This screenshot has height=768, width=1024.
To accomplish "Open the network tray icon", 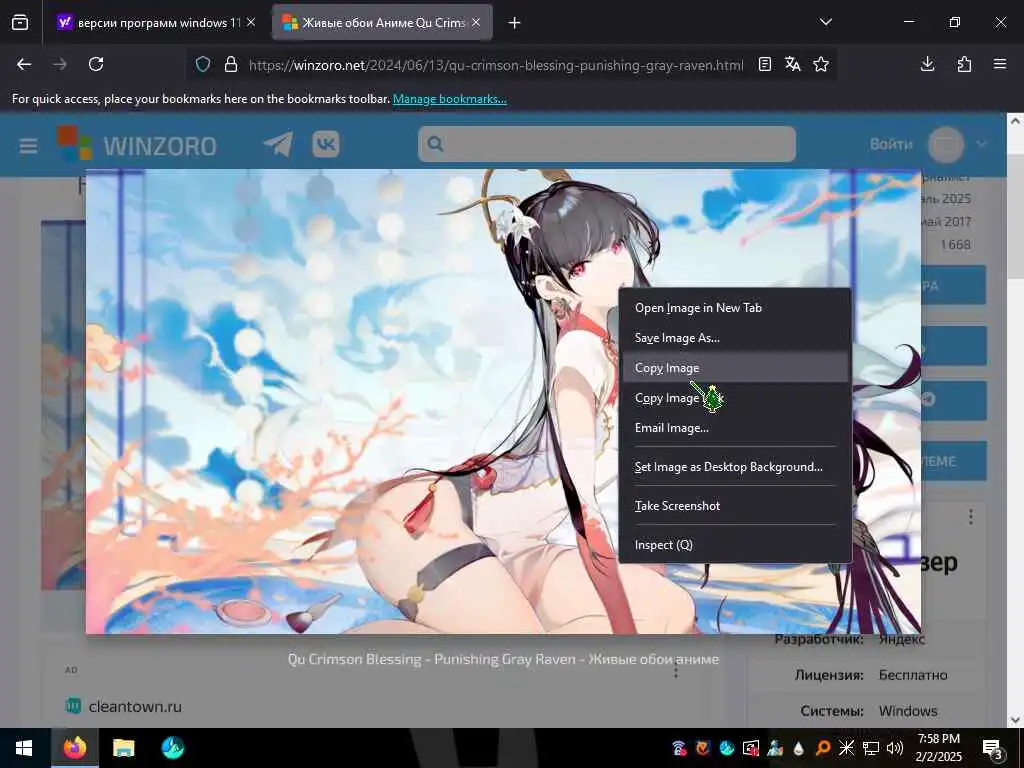I will click(x=871, y=748).
